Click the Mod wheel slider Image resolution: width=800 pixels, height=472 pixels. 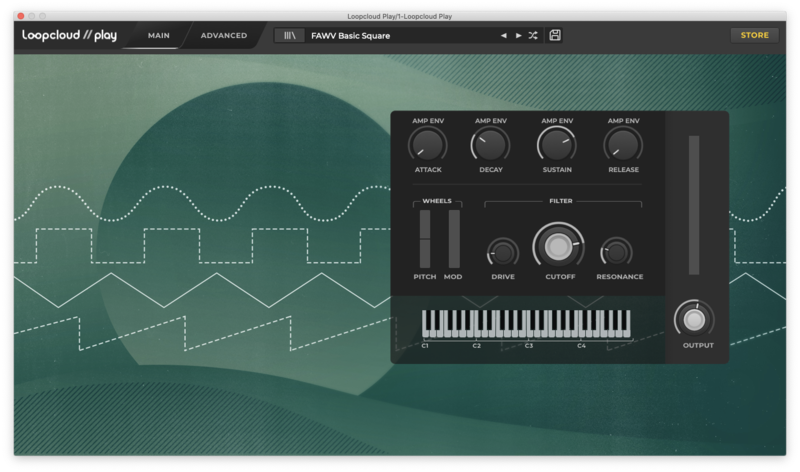tap(454, 239)
